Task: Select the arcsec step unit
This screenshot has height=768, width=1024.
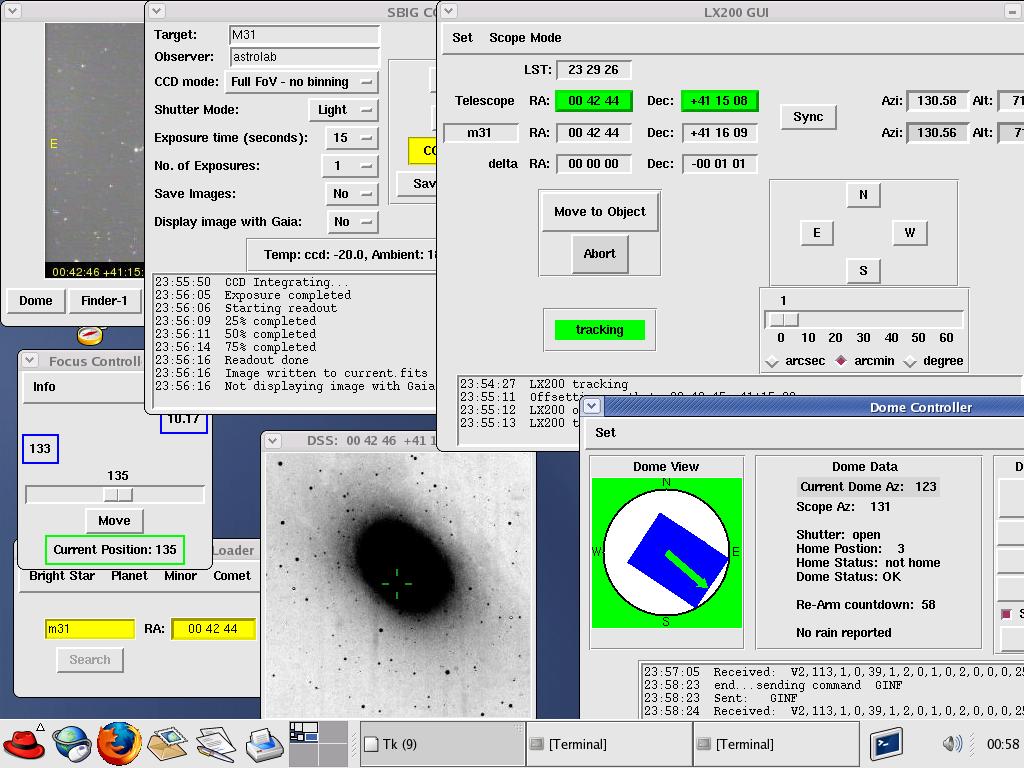Action: (773, 361)
